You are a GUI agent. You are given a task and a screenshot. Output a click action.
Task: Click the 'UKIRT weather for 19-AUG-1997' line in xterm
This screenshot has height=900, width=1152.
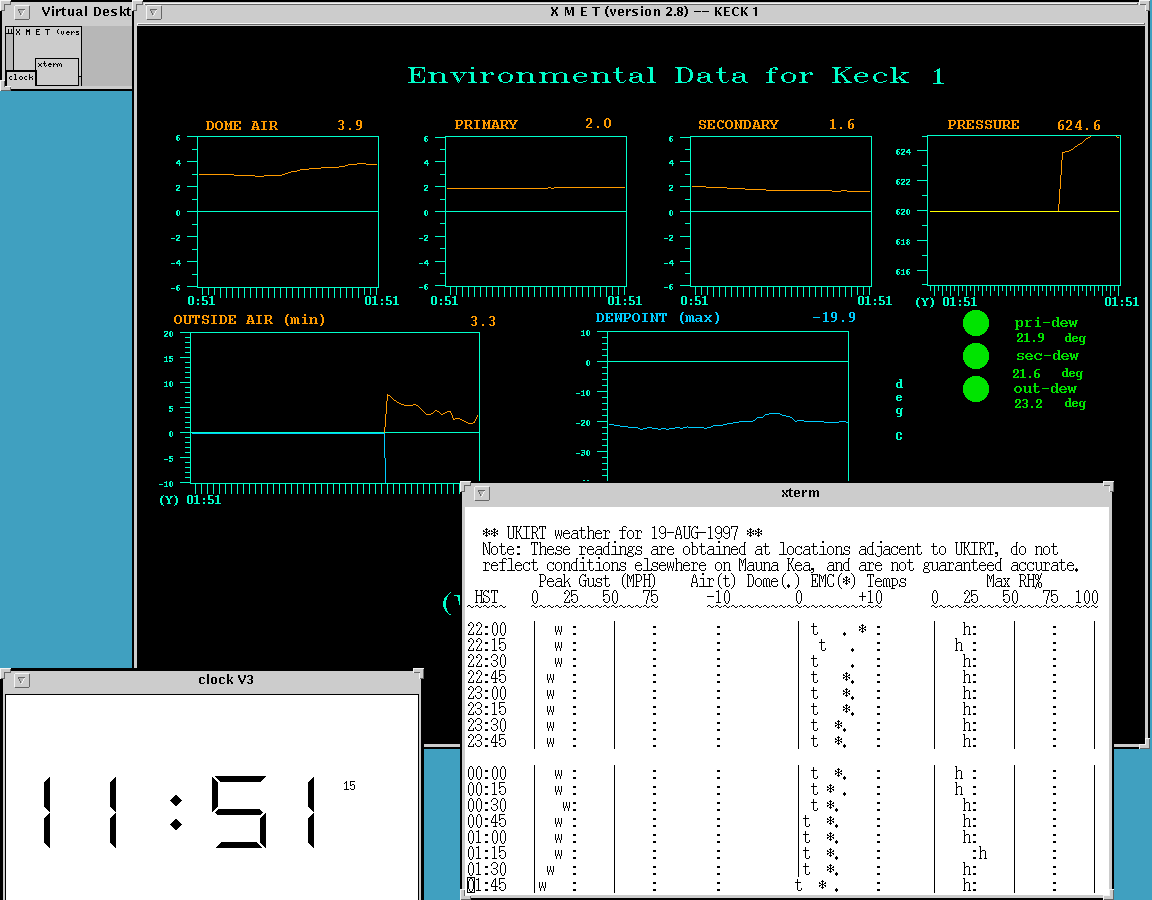pyautogui.click(x=622, y=533)
